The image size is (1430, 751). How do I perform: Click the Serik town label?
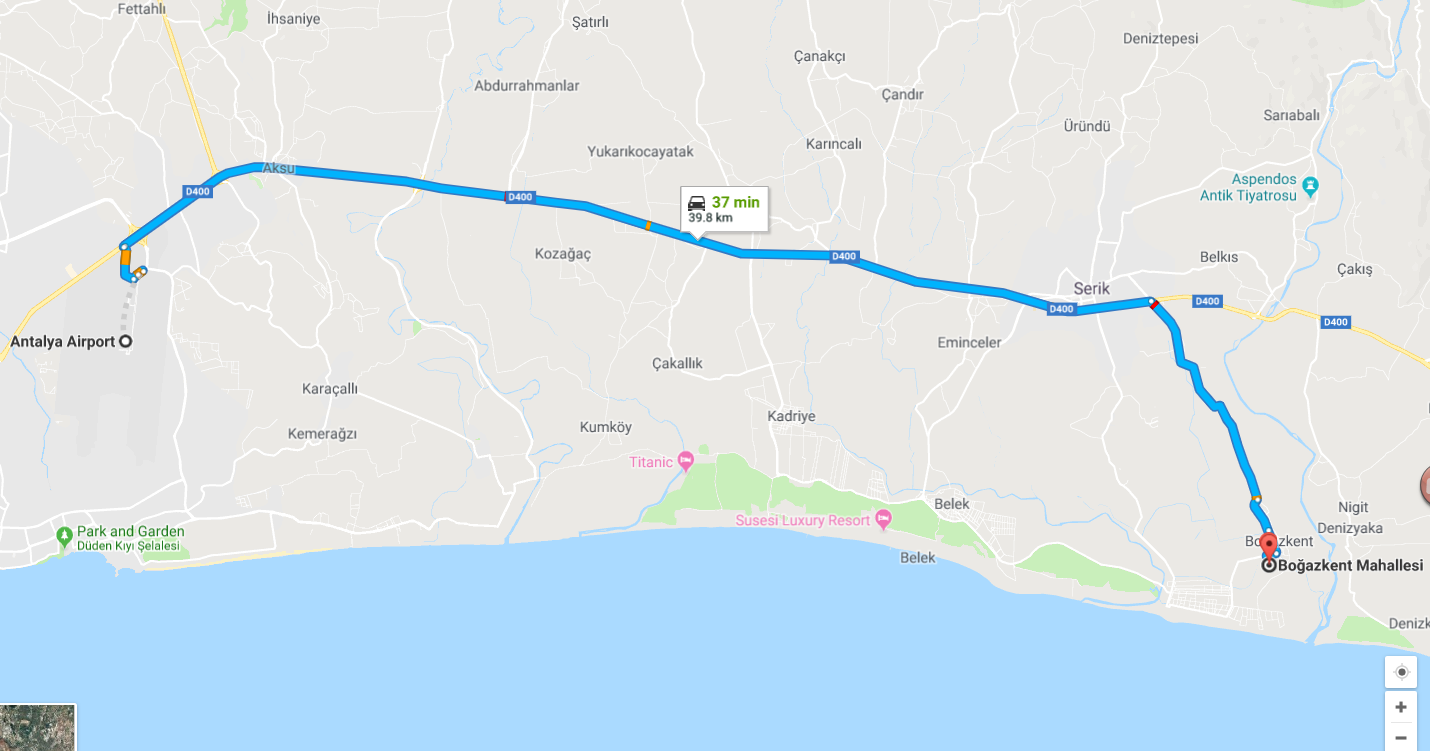tap(1091, 288)
